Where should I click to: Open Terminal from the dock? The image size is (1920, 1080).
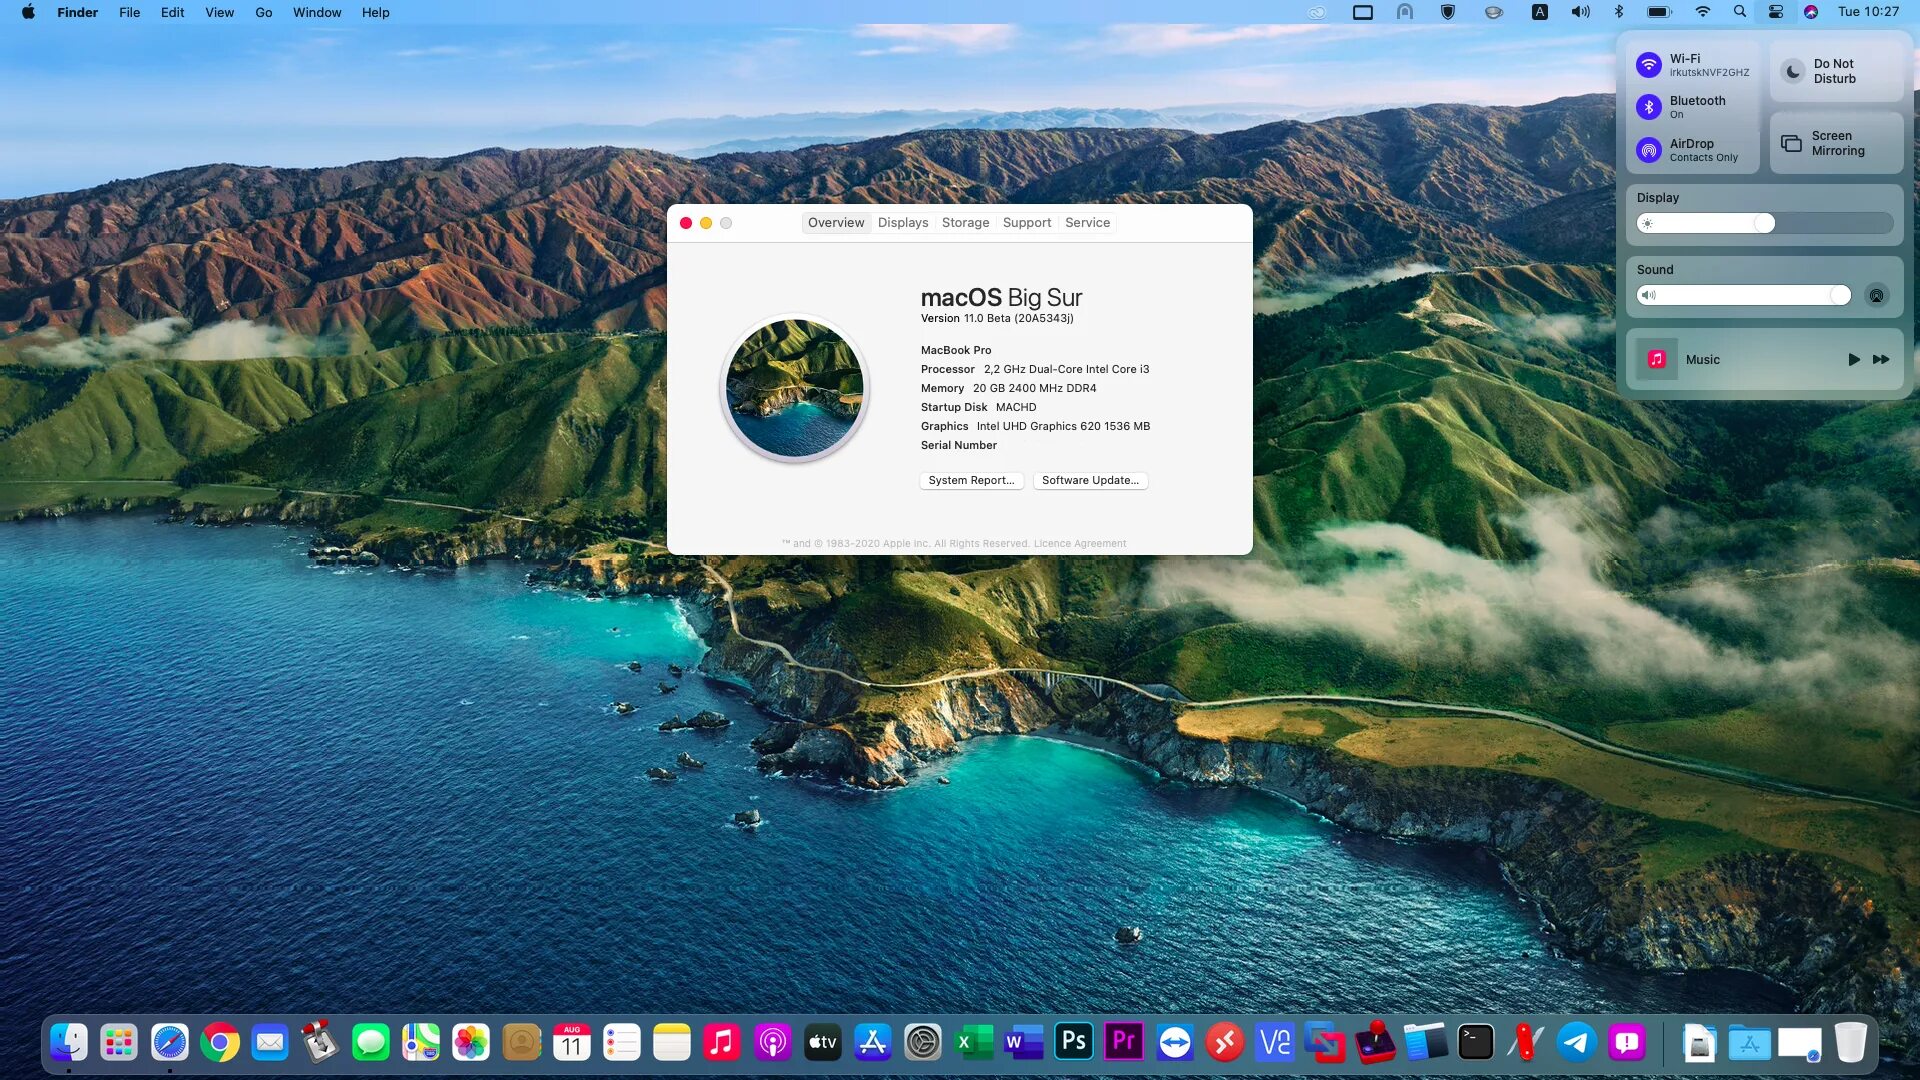tap(1476, 1043)
